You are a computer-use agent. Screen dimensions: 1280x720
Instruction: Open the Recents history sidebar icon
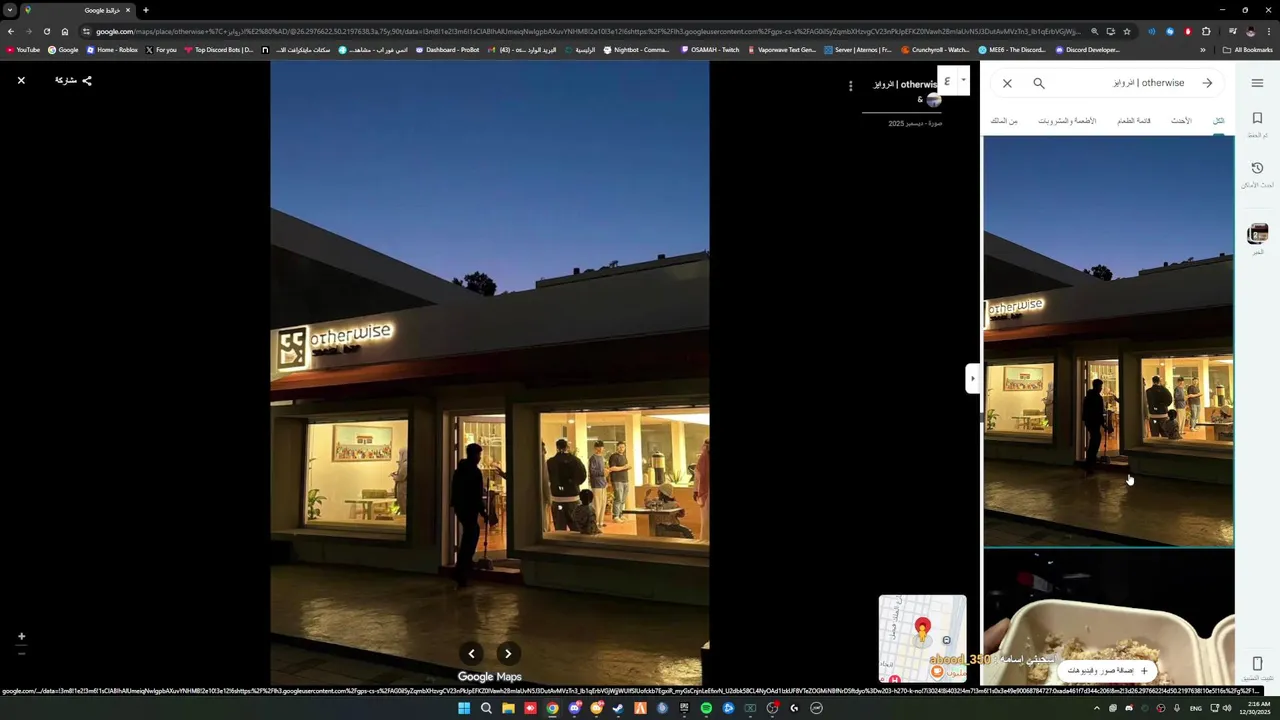point(1257,174)
